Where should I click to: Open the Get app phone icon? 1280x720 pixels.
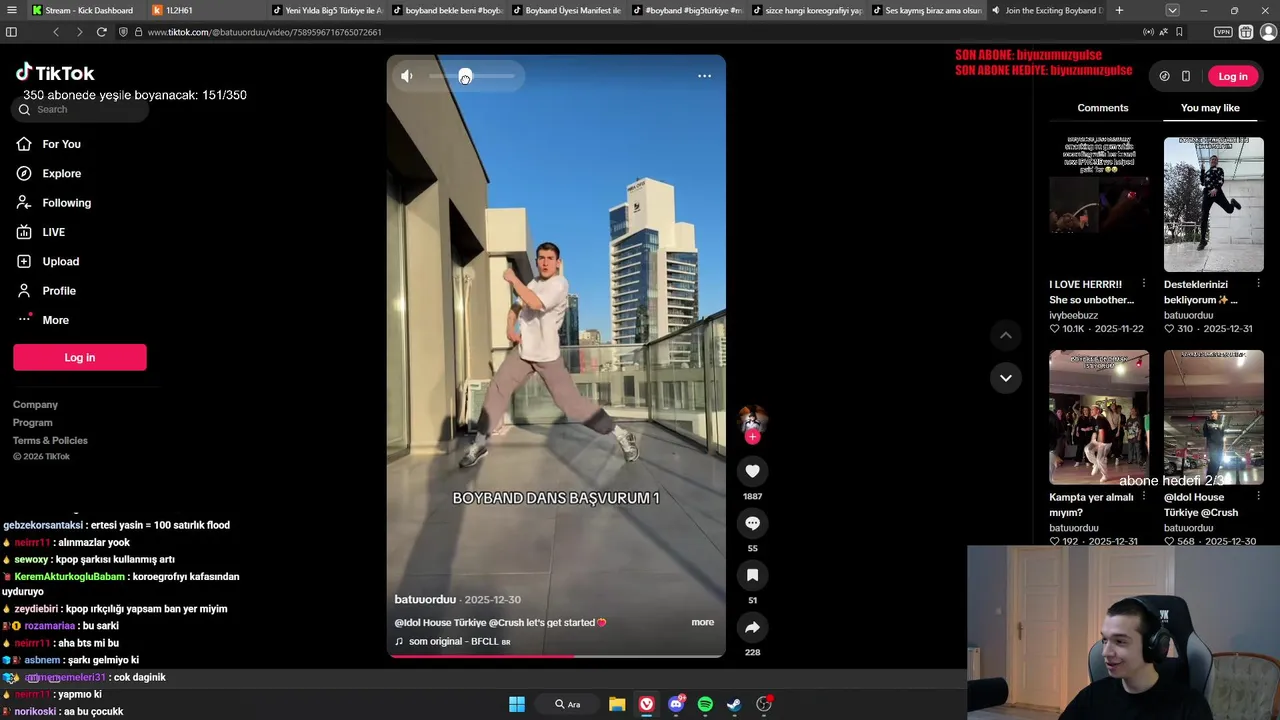1186,76
